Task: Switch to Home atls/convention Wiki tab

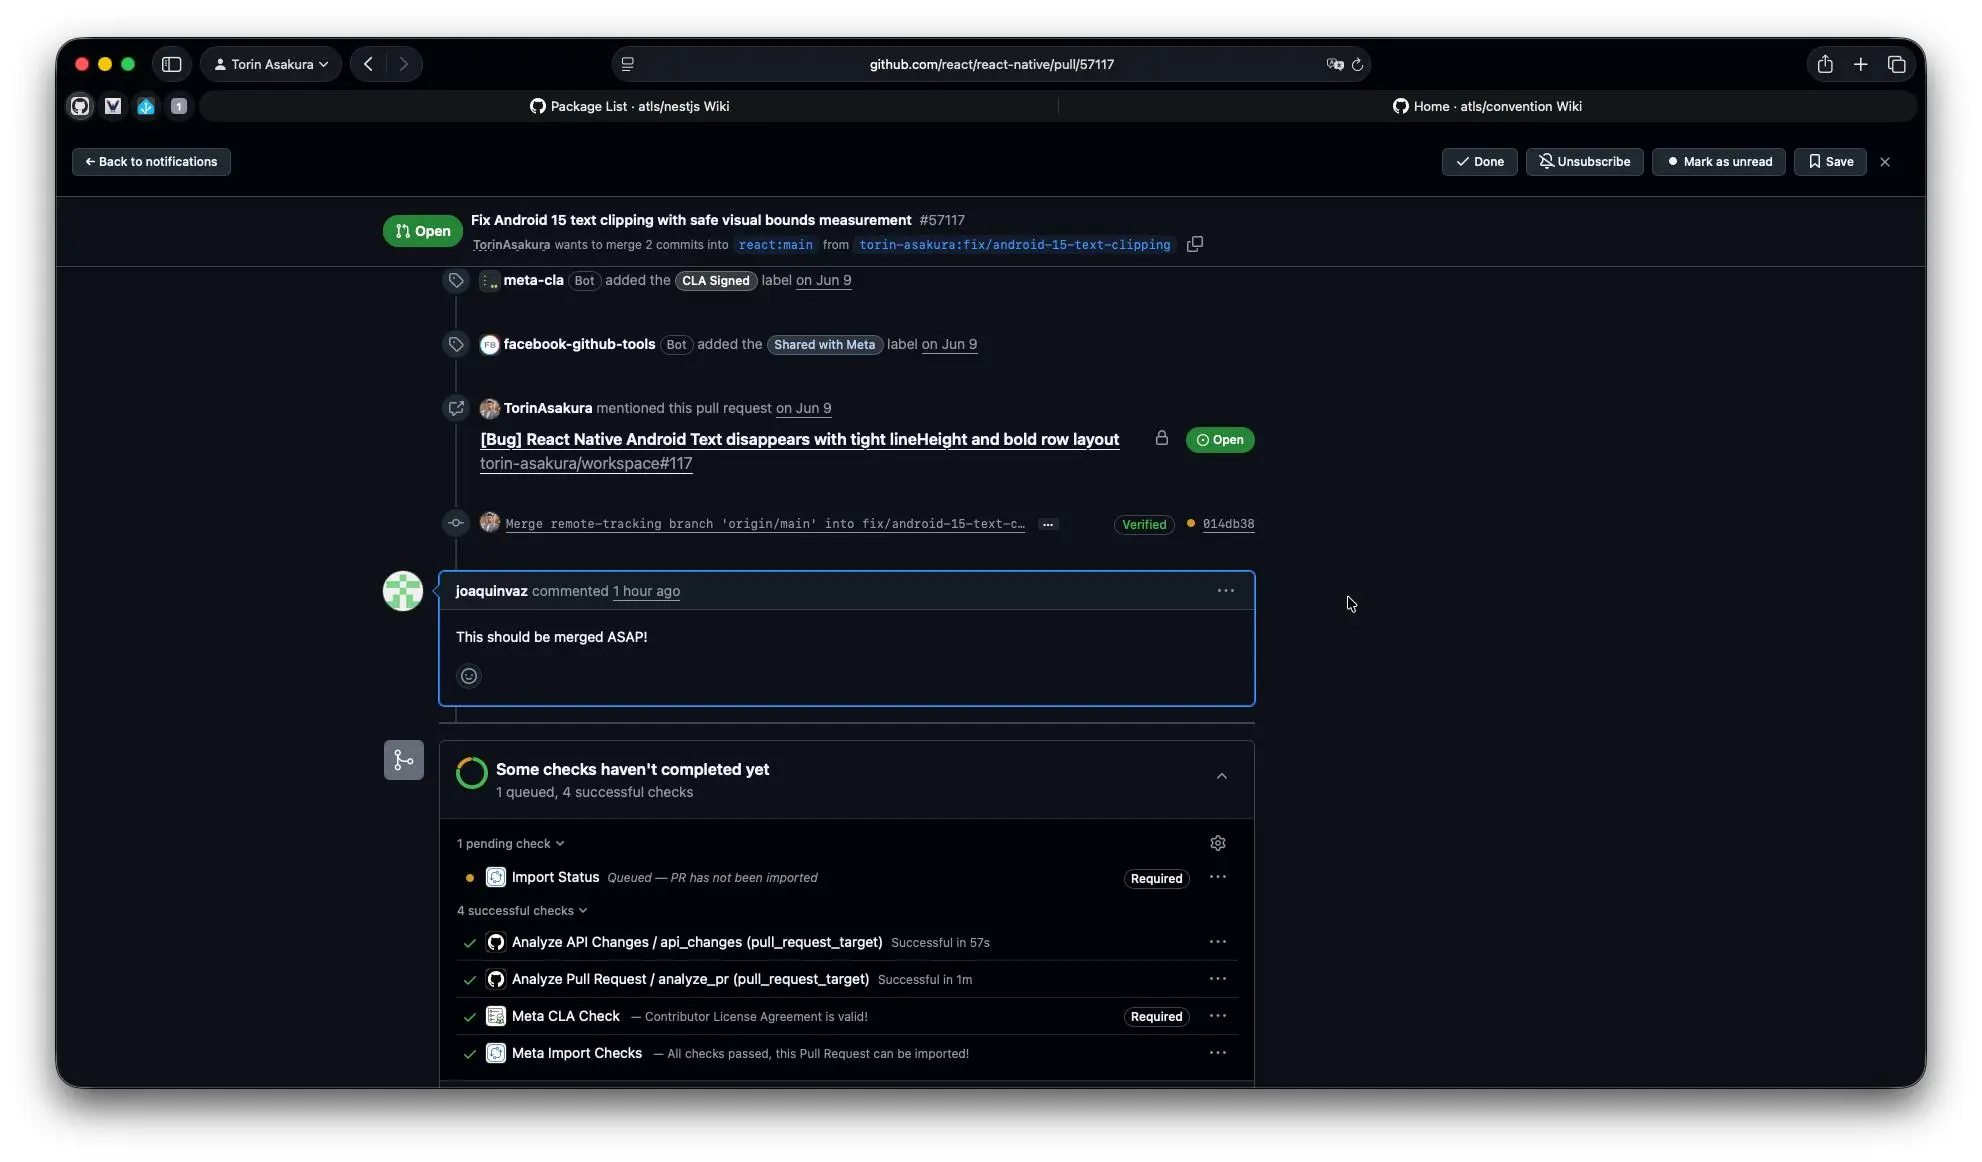Action: [1487, 106]
